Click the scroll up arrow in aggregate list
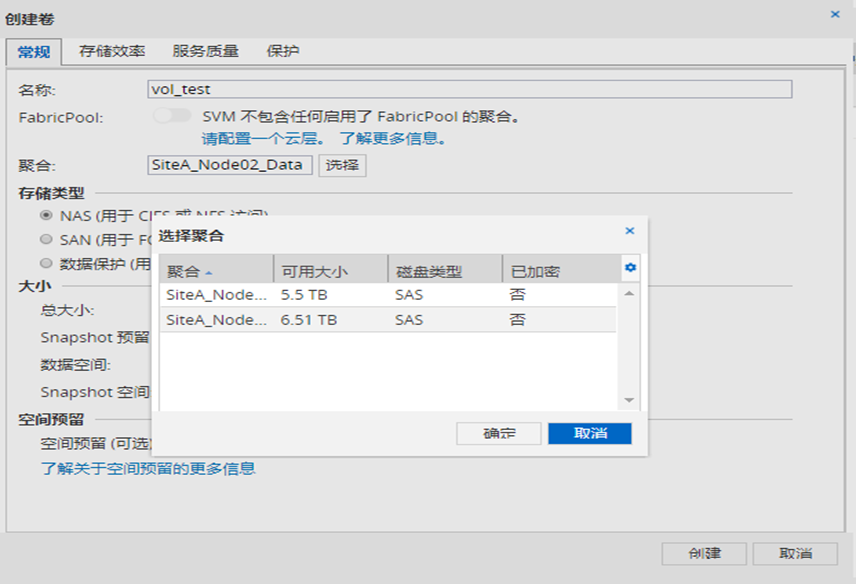Viewport: 856px width, 584px height. pos(630,294)
